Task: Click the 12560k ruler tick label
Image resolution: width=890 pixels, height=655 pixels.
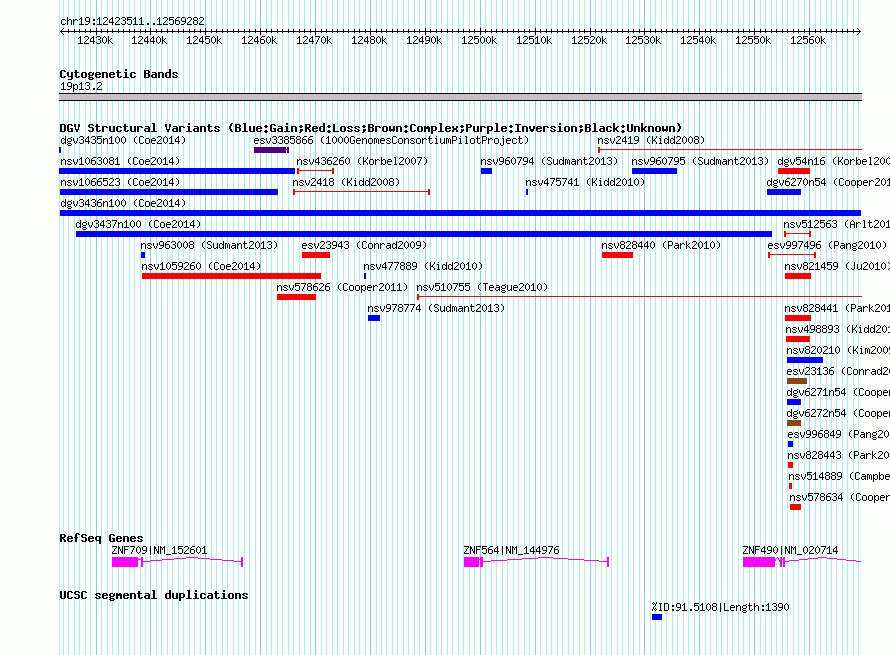Action: (x=808, y=40)
